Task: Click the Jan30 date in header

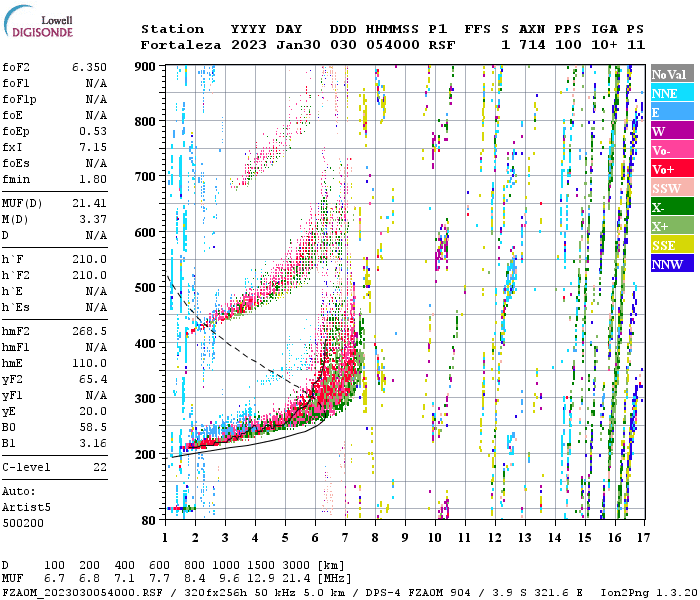Action: 298,45
